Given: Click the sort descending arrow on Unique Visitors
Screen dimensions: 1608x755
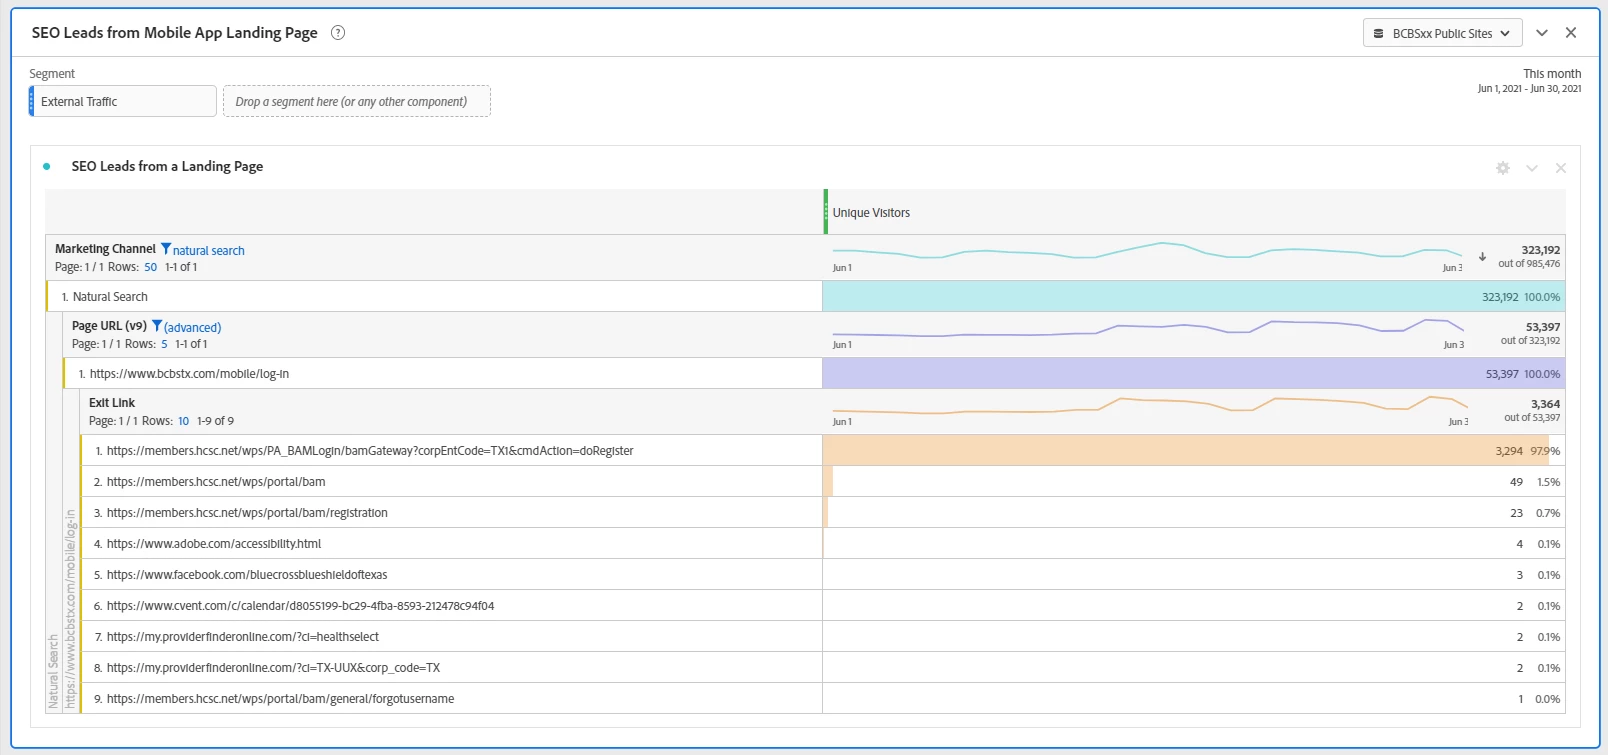Looking at the screenshot, I should tap(1482, 257).
